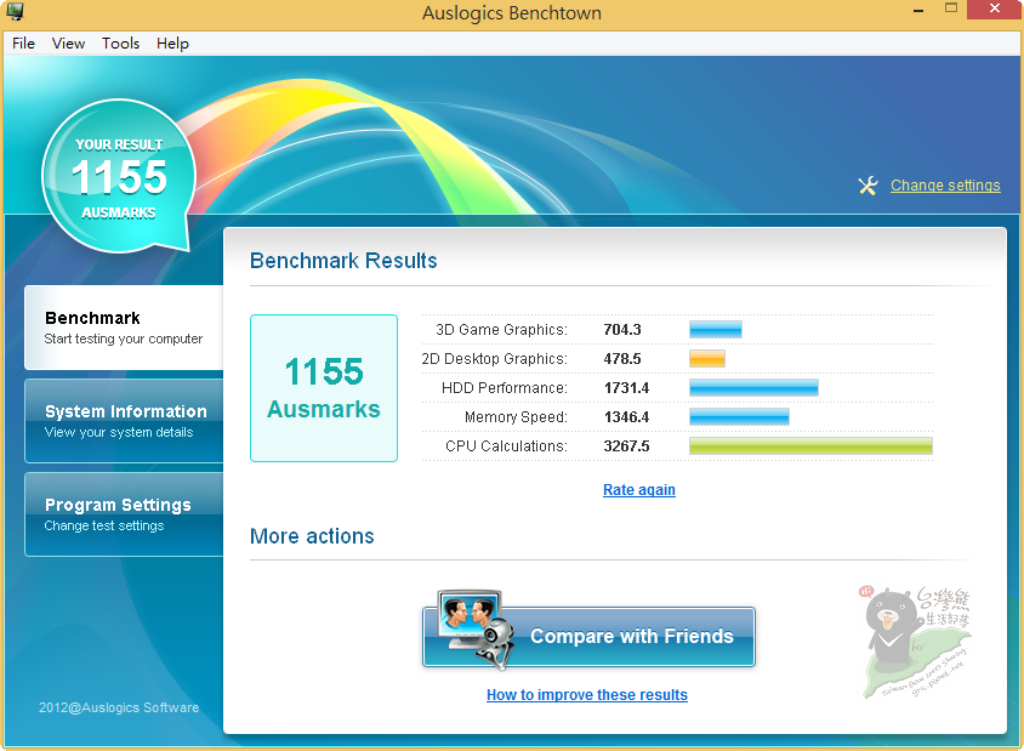Switch to the System Information tab

pyautogui.click(x=124, y=421)
